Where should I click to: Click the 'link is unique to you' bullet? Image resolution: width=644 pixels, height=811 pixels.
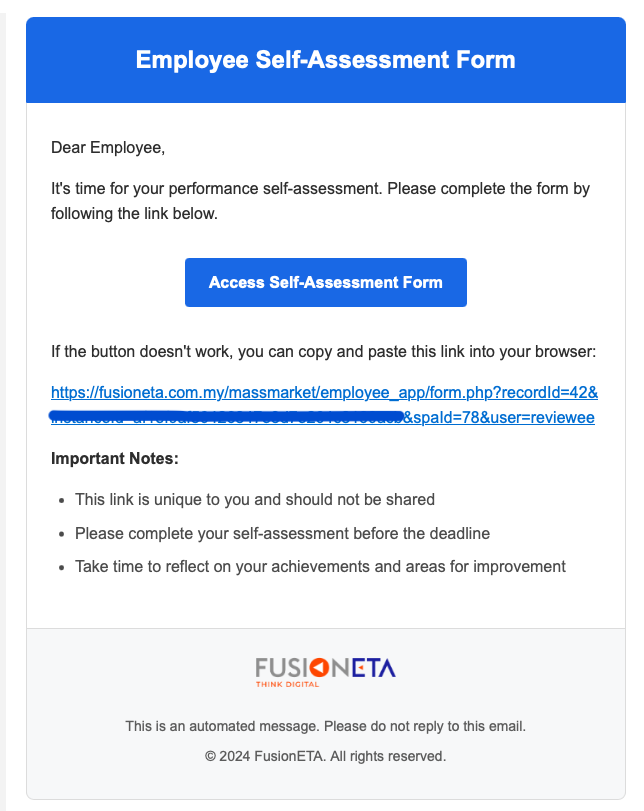tap(255, 499)
